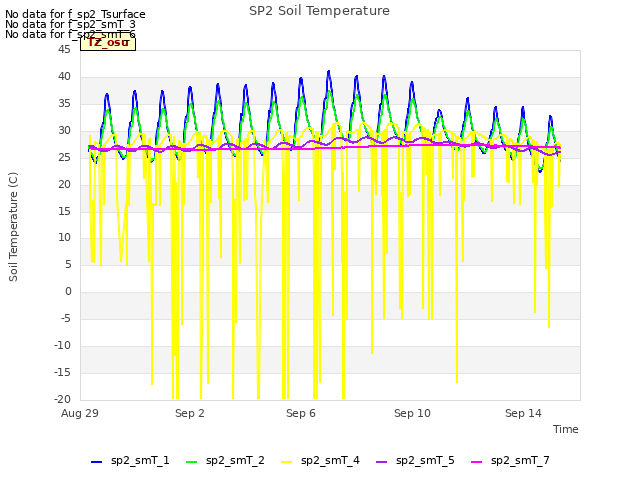Click the sp2_smT_7 legend label
640x480 pixels.
(520, 461)
